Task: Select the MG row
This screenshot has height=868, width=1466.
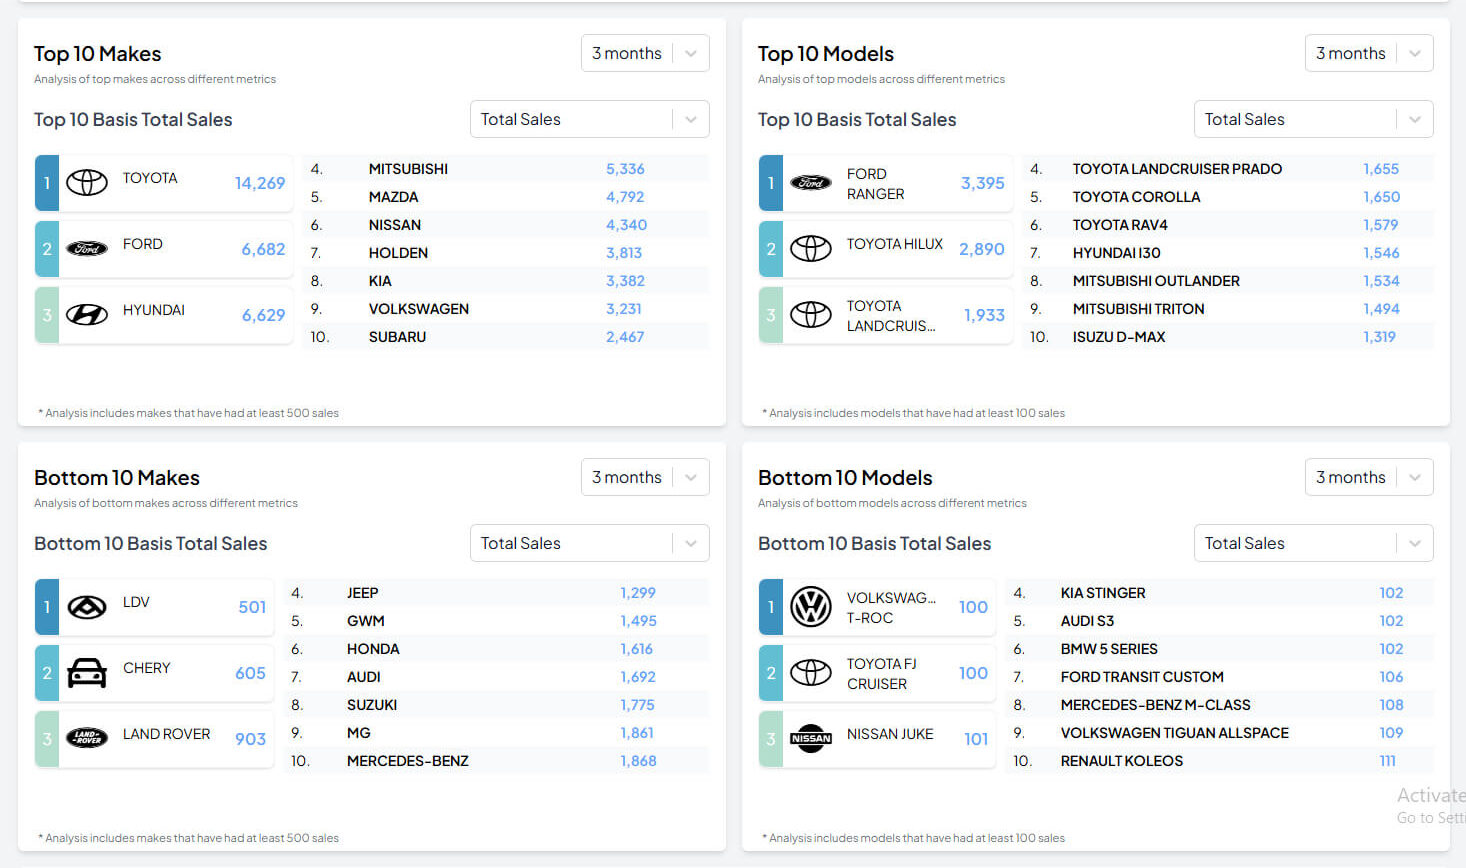Action: (x=496, y=733)
